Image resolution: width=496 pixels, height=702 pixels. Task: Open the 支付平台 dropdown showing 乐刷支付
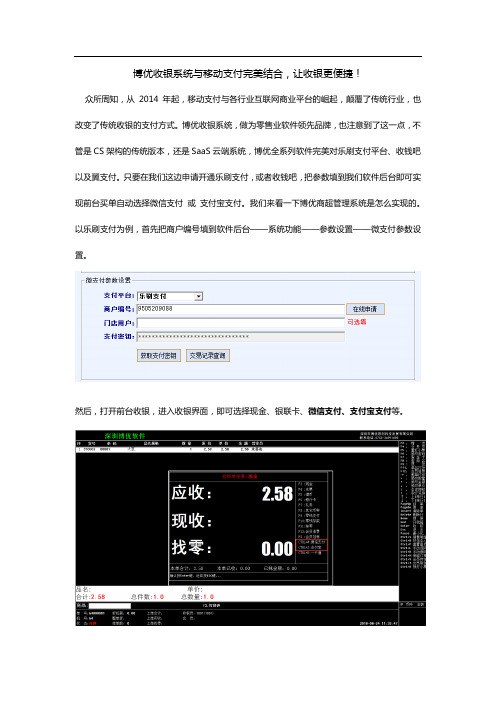[x=170, y=296]
